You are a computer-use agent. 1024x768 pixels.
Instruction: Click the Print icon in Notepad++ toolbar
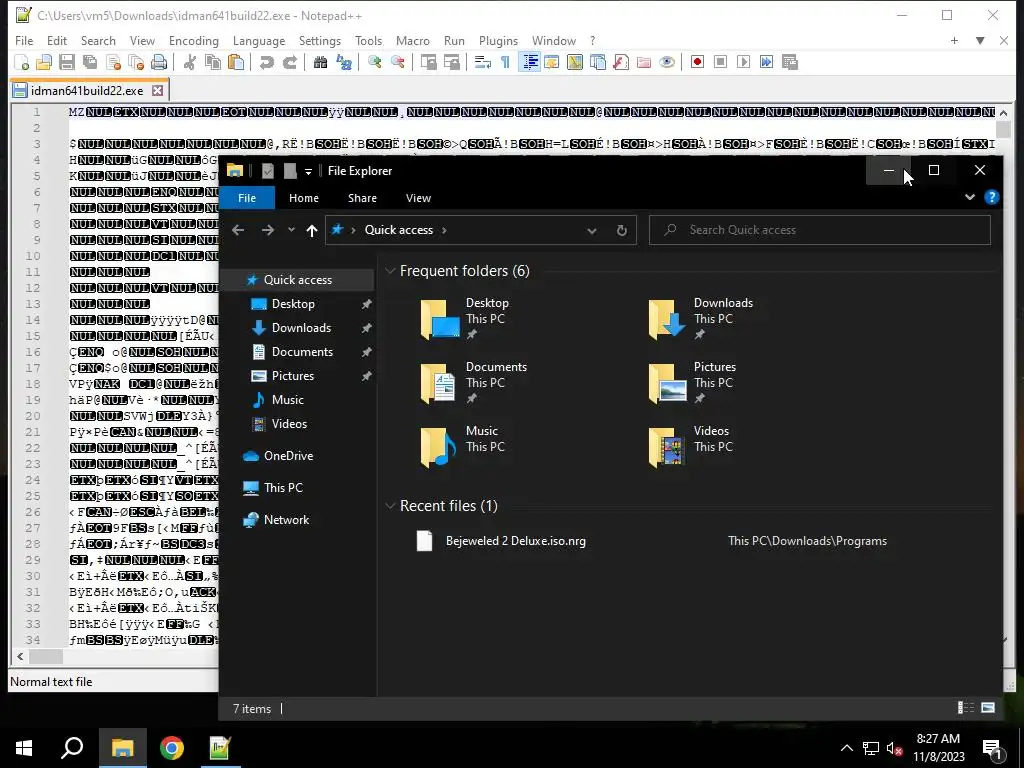tap(159, 62)
